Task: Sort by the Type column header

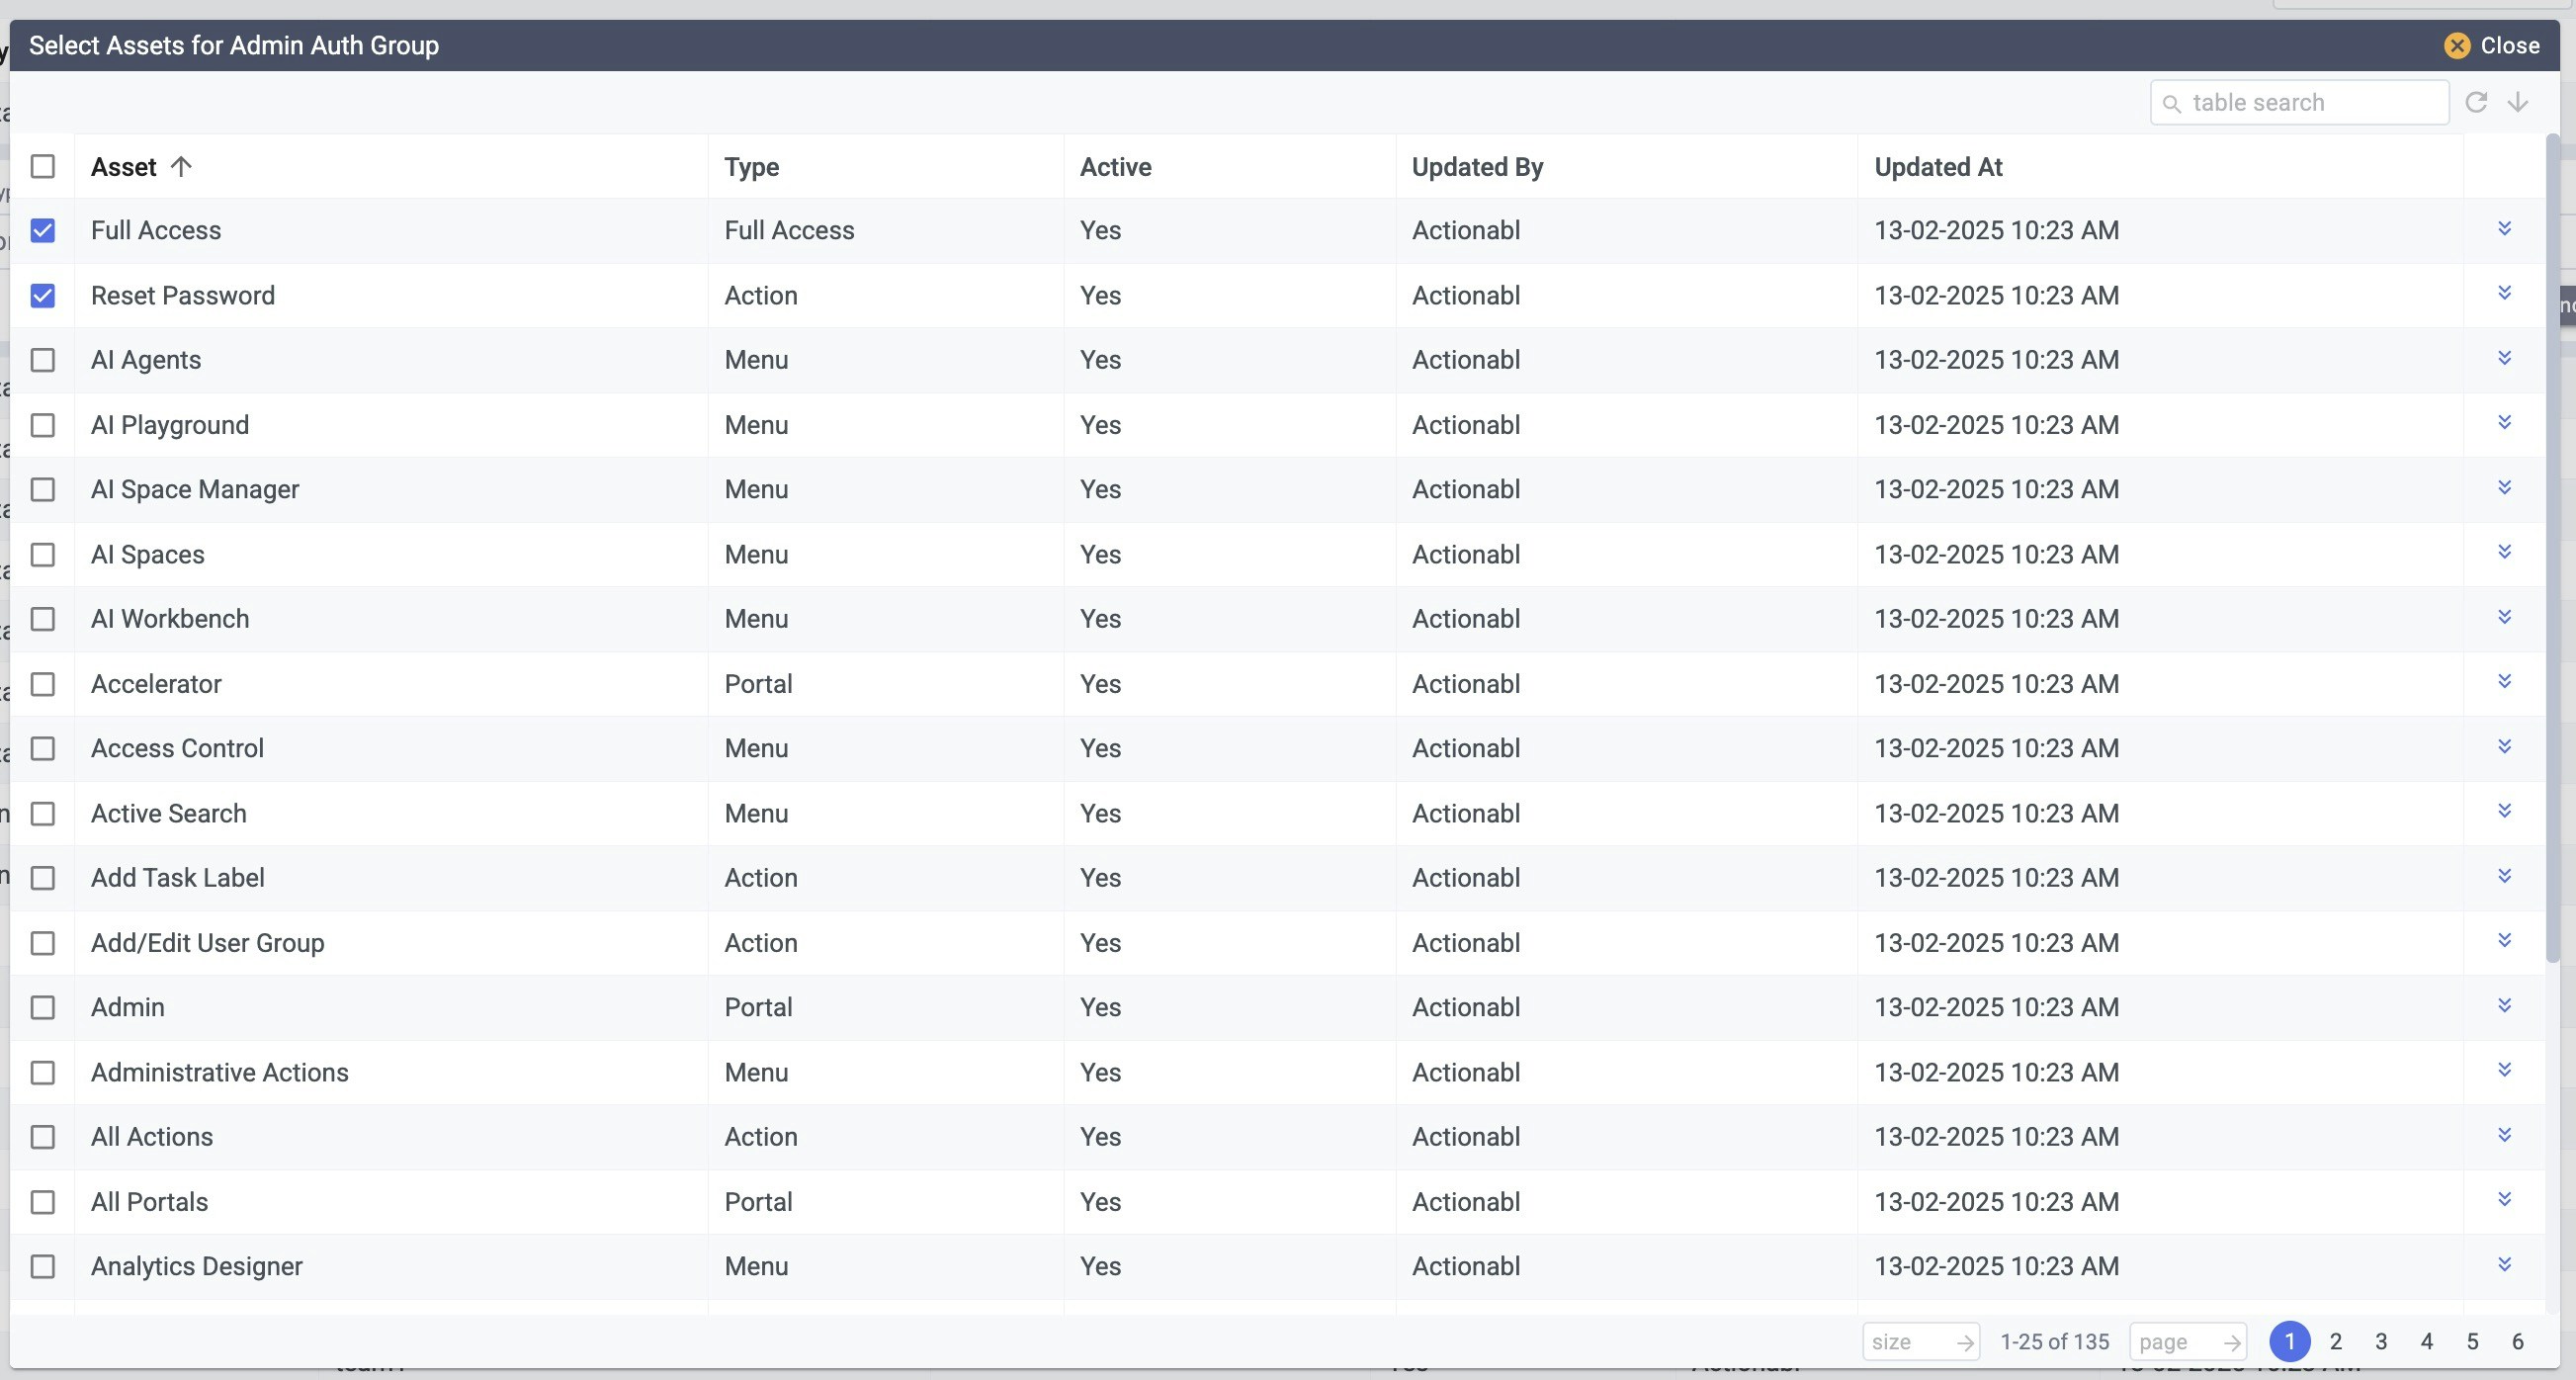Action: pyautogui.click(x=751, y=167)
